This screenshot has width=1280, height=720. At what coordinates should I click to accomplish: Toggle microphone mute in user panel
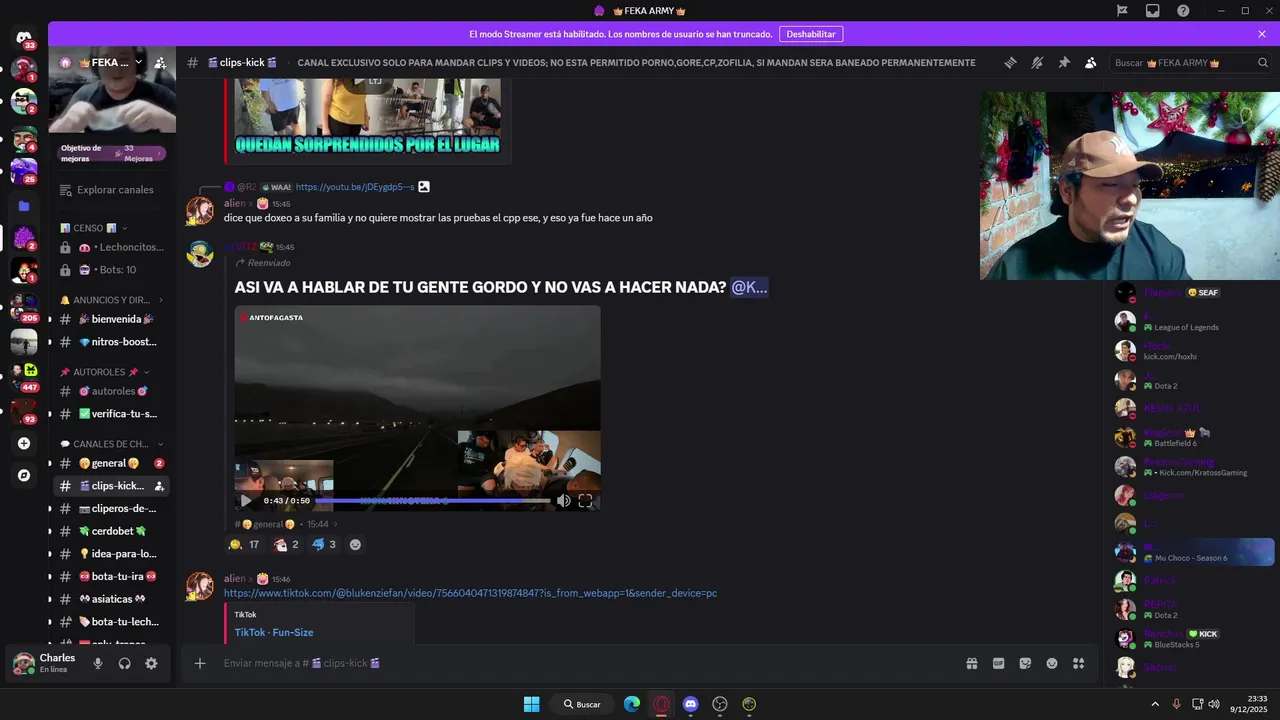click(x=98, y=663)
